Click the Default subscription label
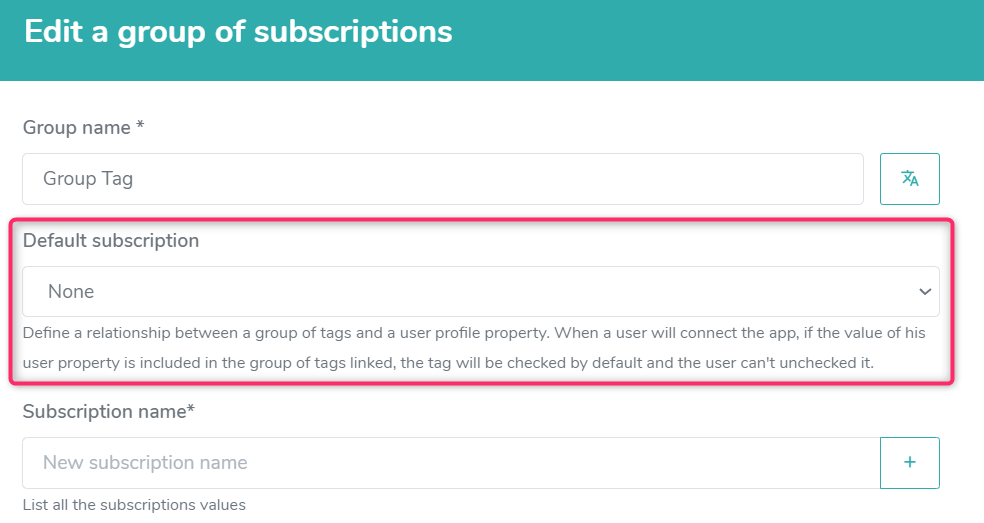Screen dimensions: 984x523 pyautogui.click(x=111, y=240)
